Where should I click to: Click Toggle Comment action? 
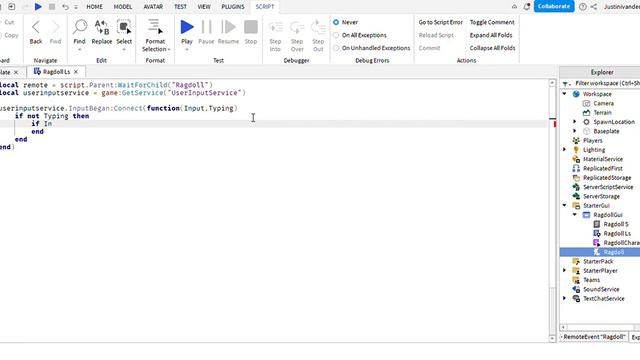(x=492, y=22)
